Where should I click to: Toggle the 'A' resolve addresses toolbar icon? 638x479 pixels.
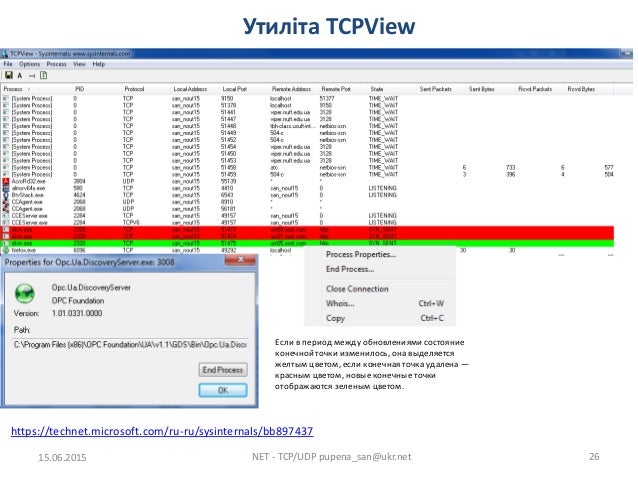[20, 76]
